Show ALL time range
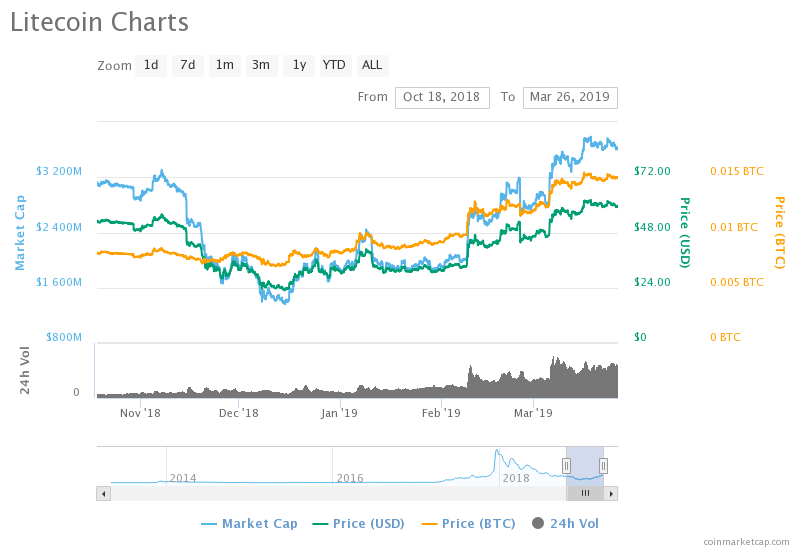This screenshot has height=550, width=800. 372,65
